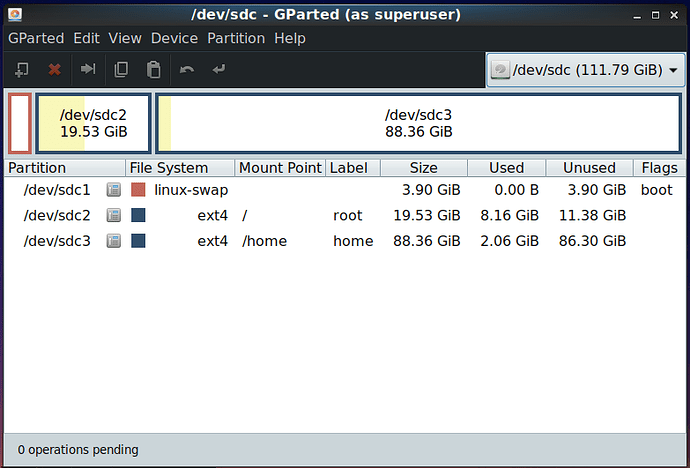
Task: Click the '0 operations pending' status text
Action: pos(78,450)
